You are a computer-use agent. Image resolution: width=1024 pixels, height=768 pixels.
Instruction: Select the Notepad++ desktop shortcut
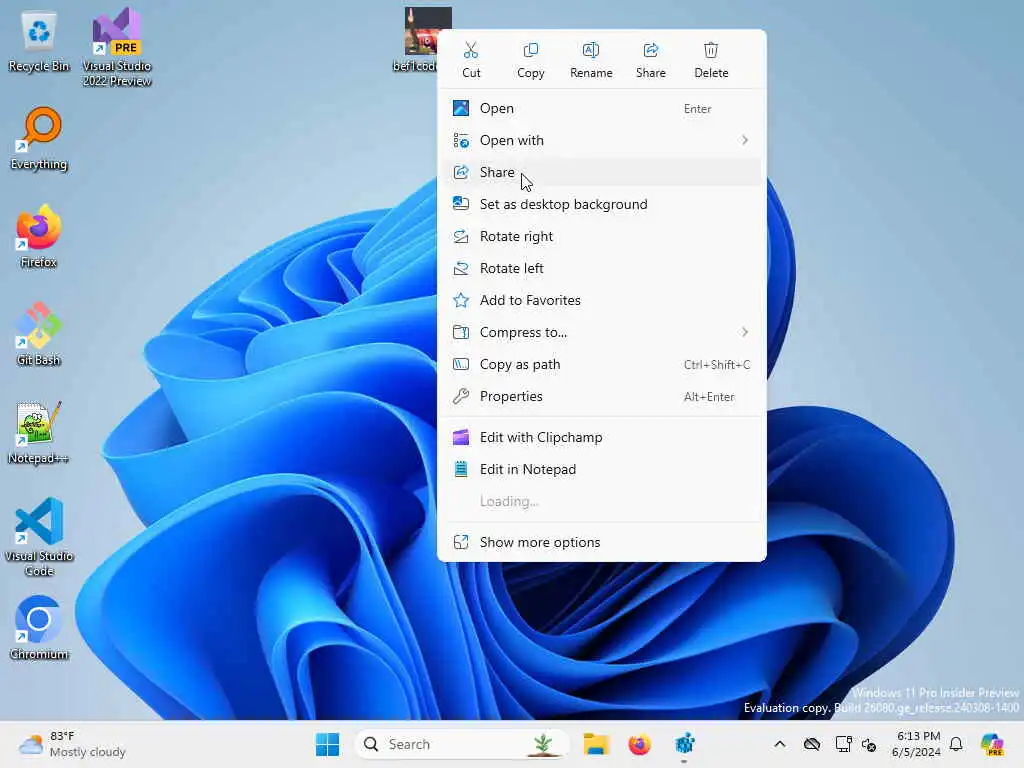39,434
